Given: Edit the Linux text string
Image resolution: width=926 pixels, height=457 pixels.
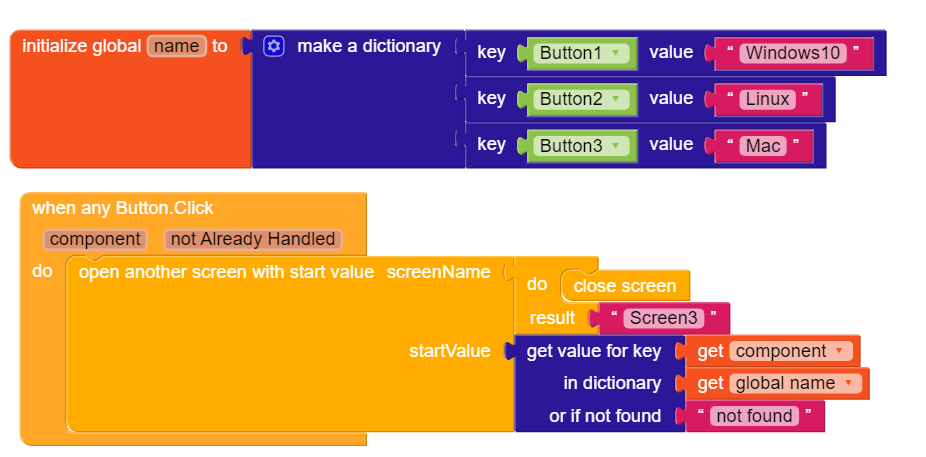Looking at the screenshot, I should pyautogui.click(x=767, y=99).
